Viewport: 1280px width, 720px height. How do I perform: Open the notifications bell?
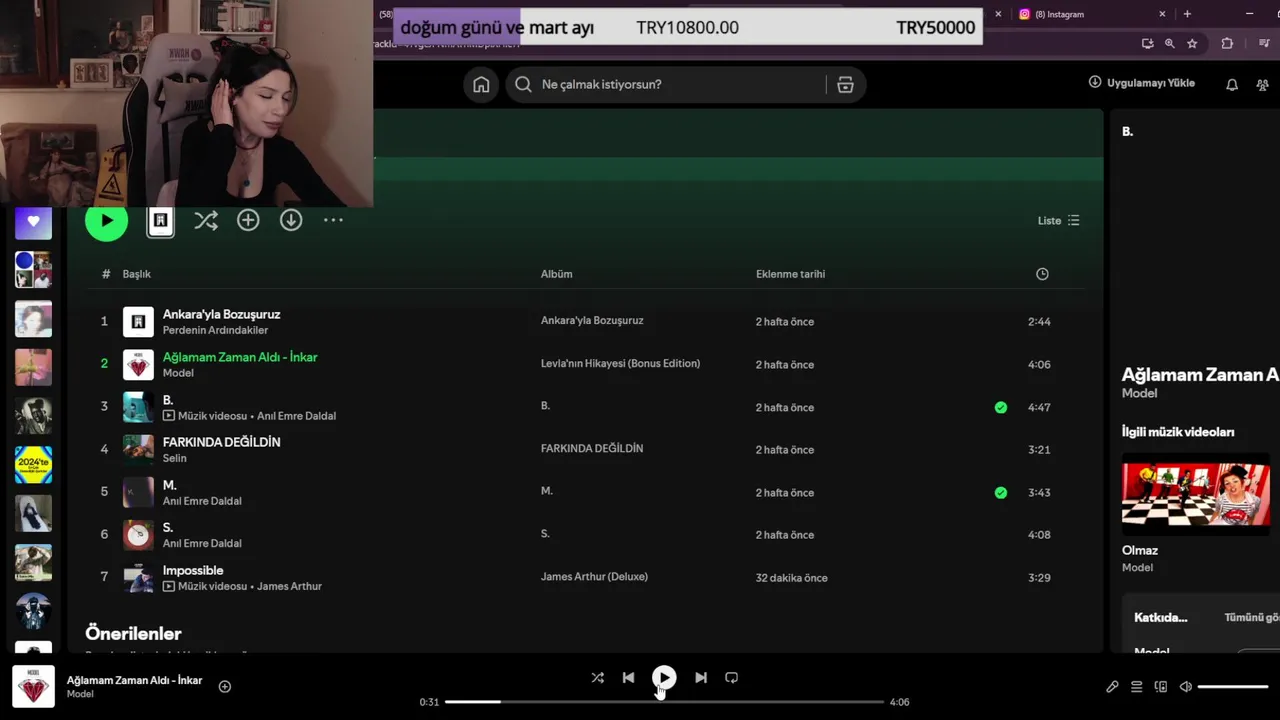point(1232,84)
